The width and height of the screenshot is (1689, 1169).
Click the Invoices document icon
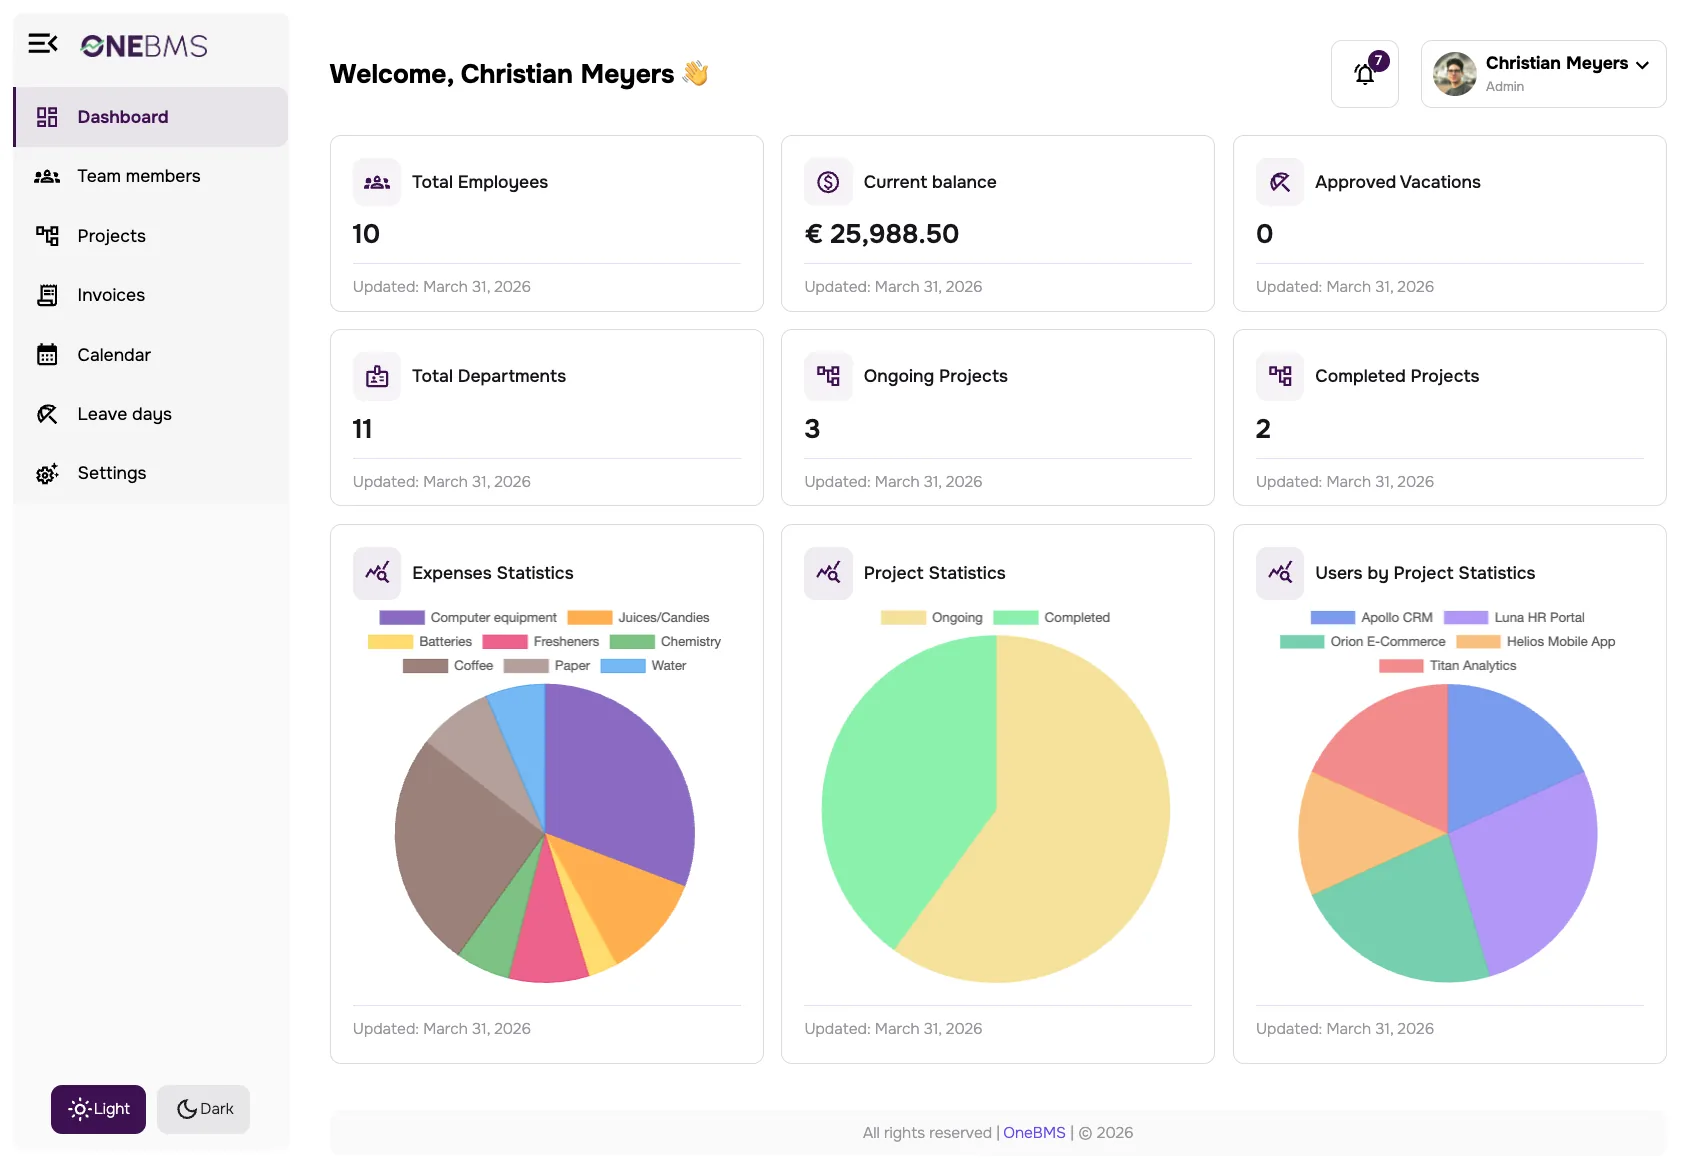[47, 294]
